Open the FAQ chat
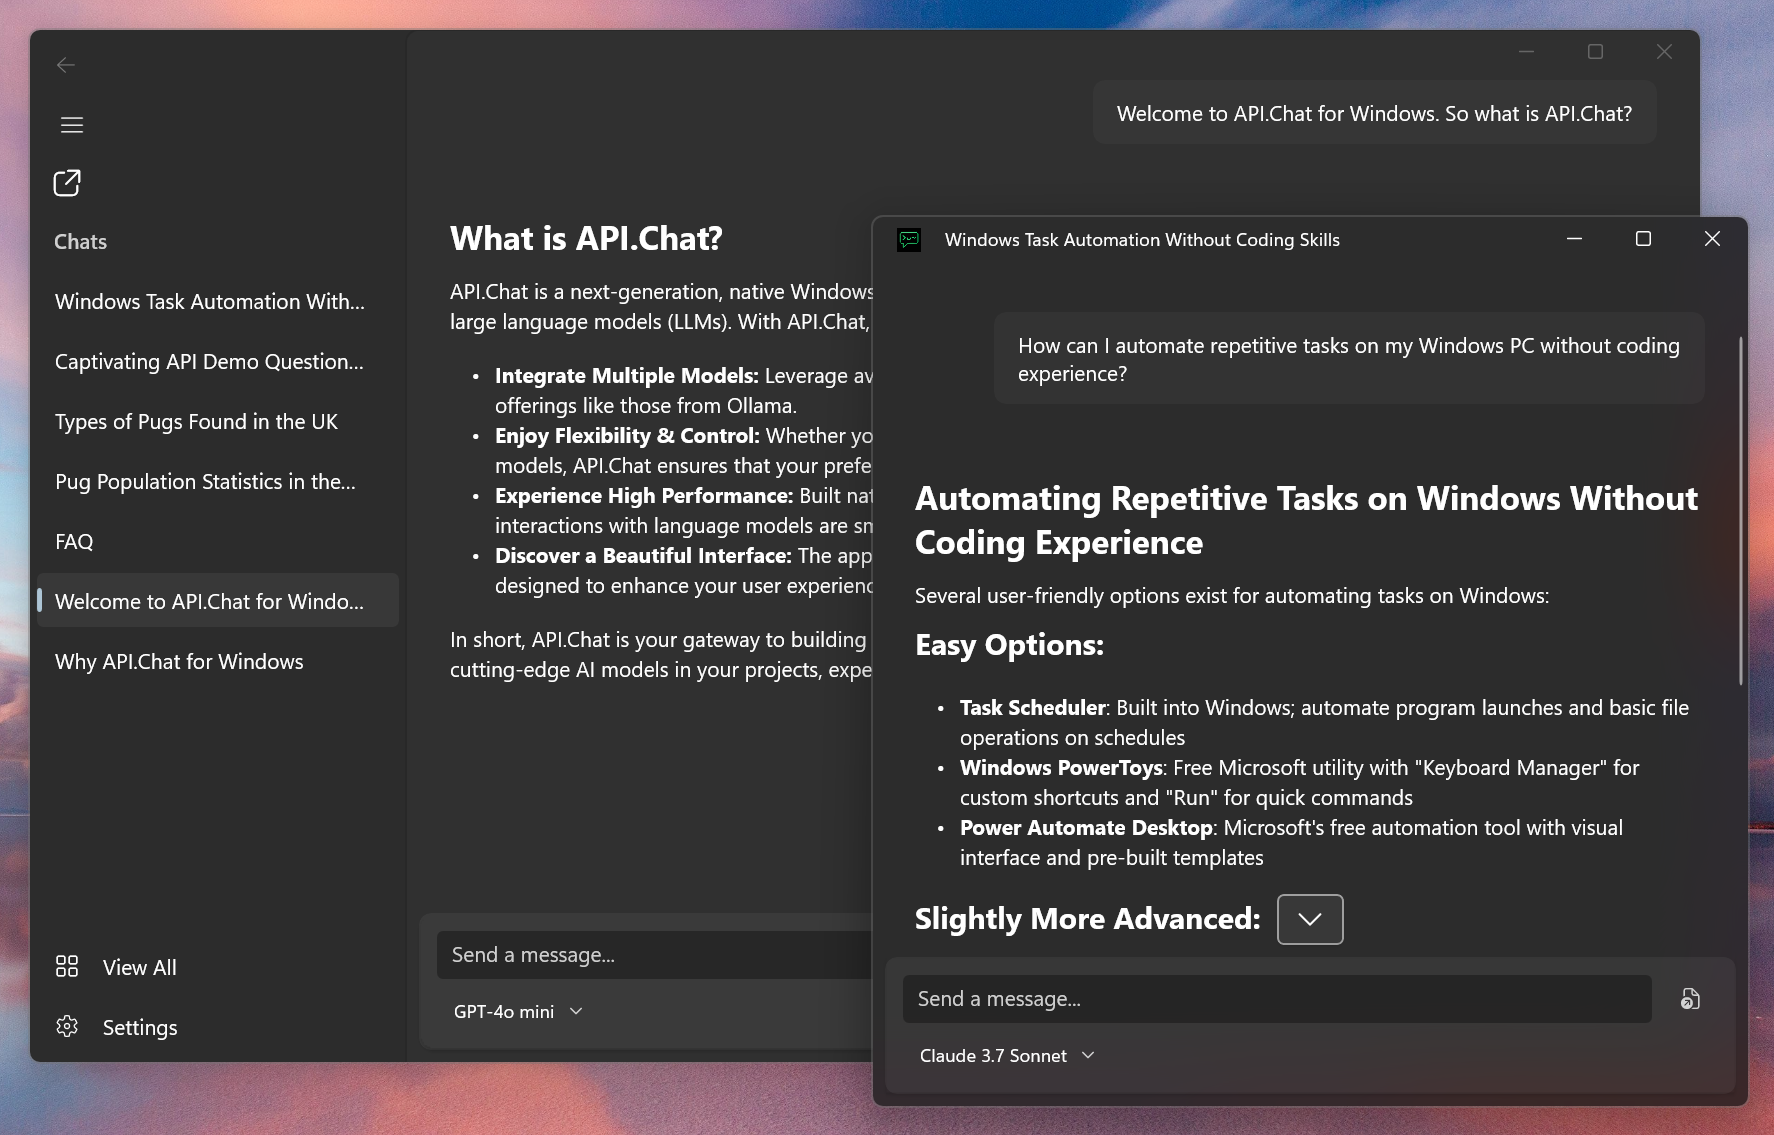The image size is (1774, 1135). tap(218, 541)
